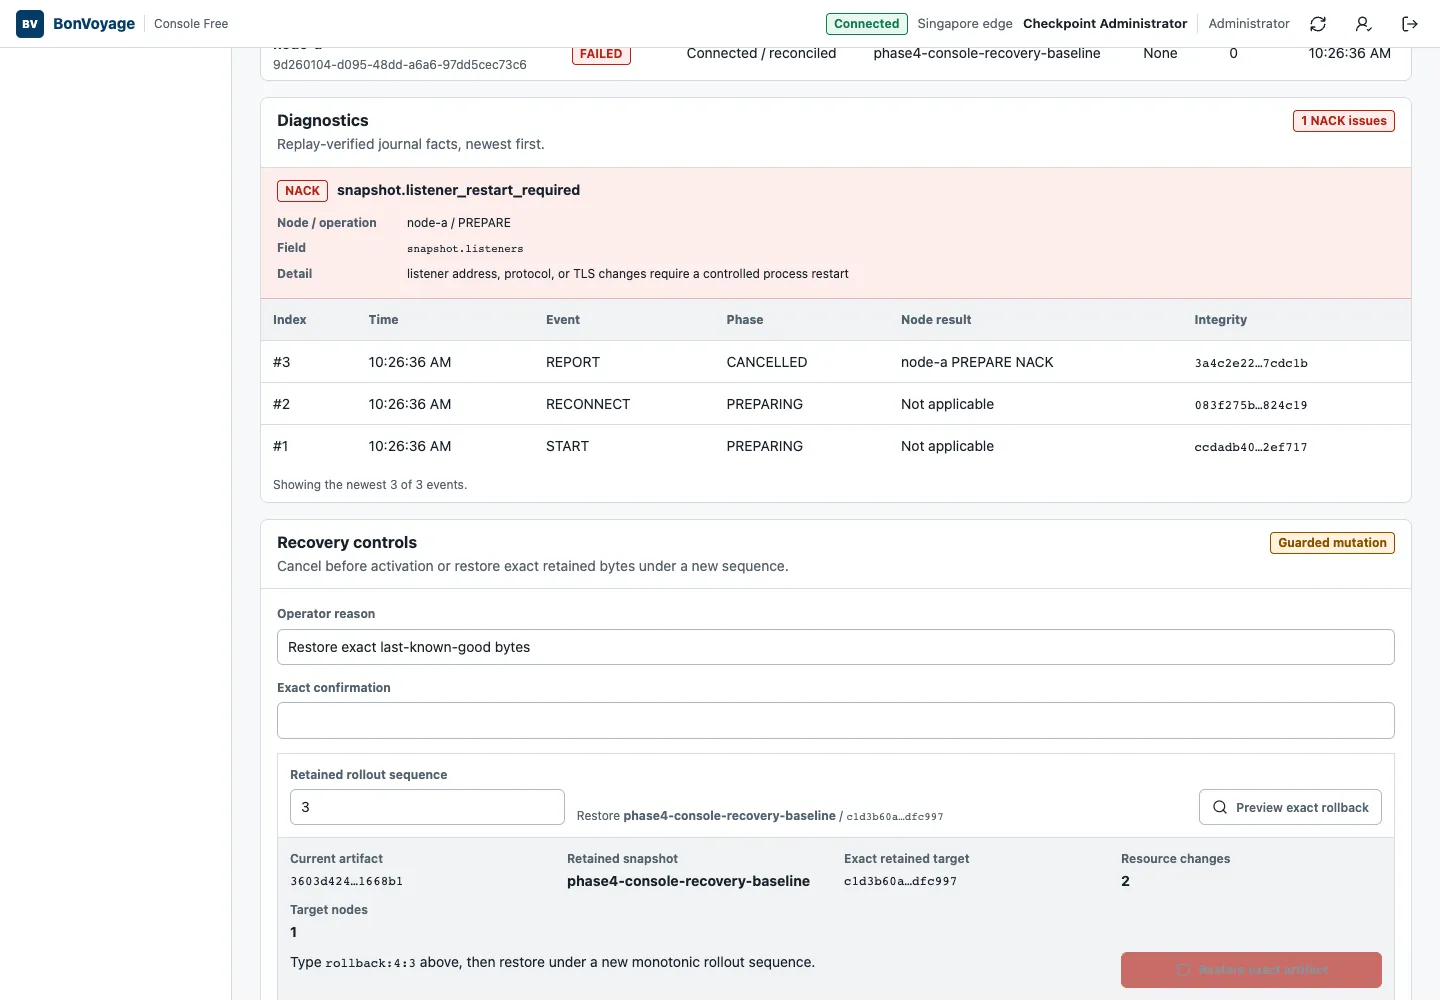
Task: Click the node-a / PREPARE value
Action: (x=459, y=223)
